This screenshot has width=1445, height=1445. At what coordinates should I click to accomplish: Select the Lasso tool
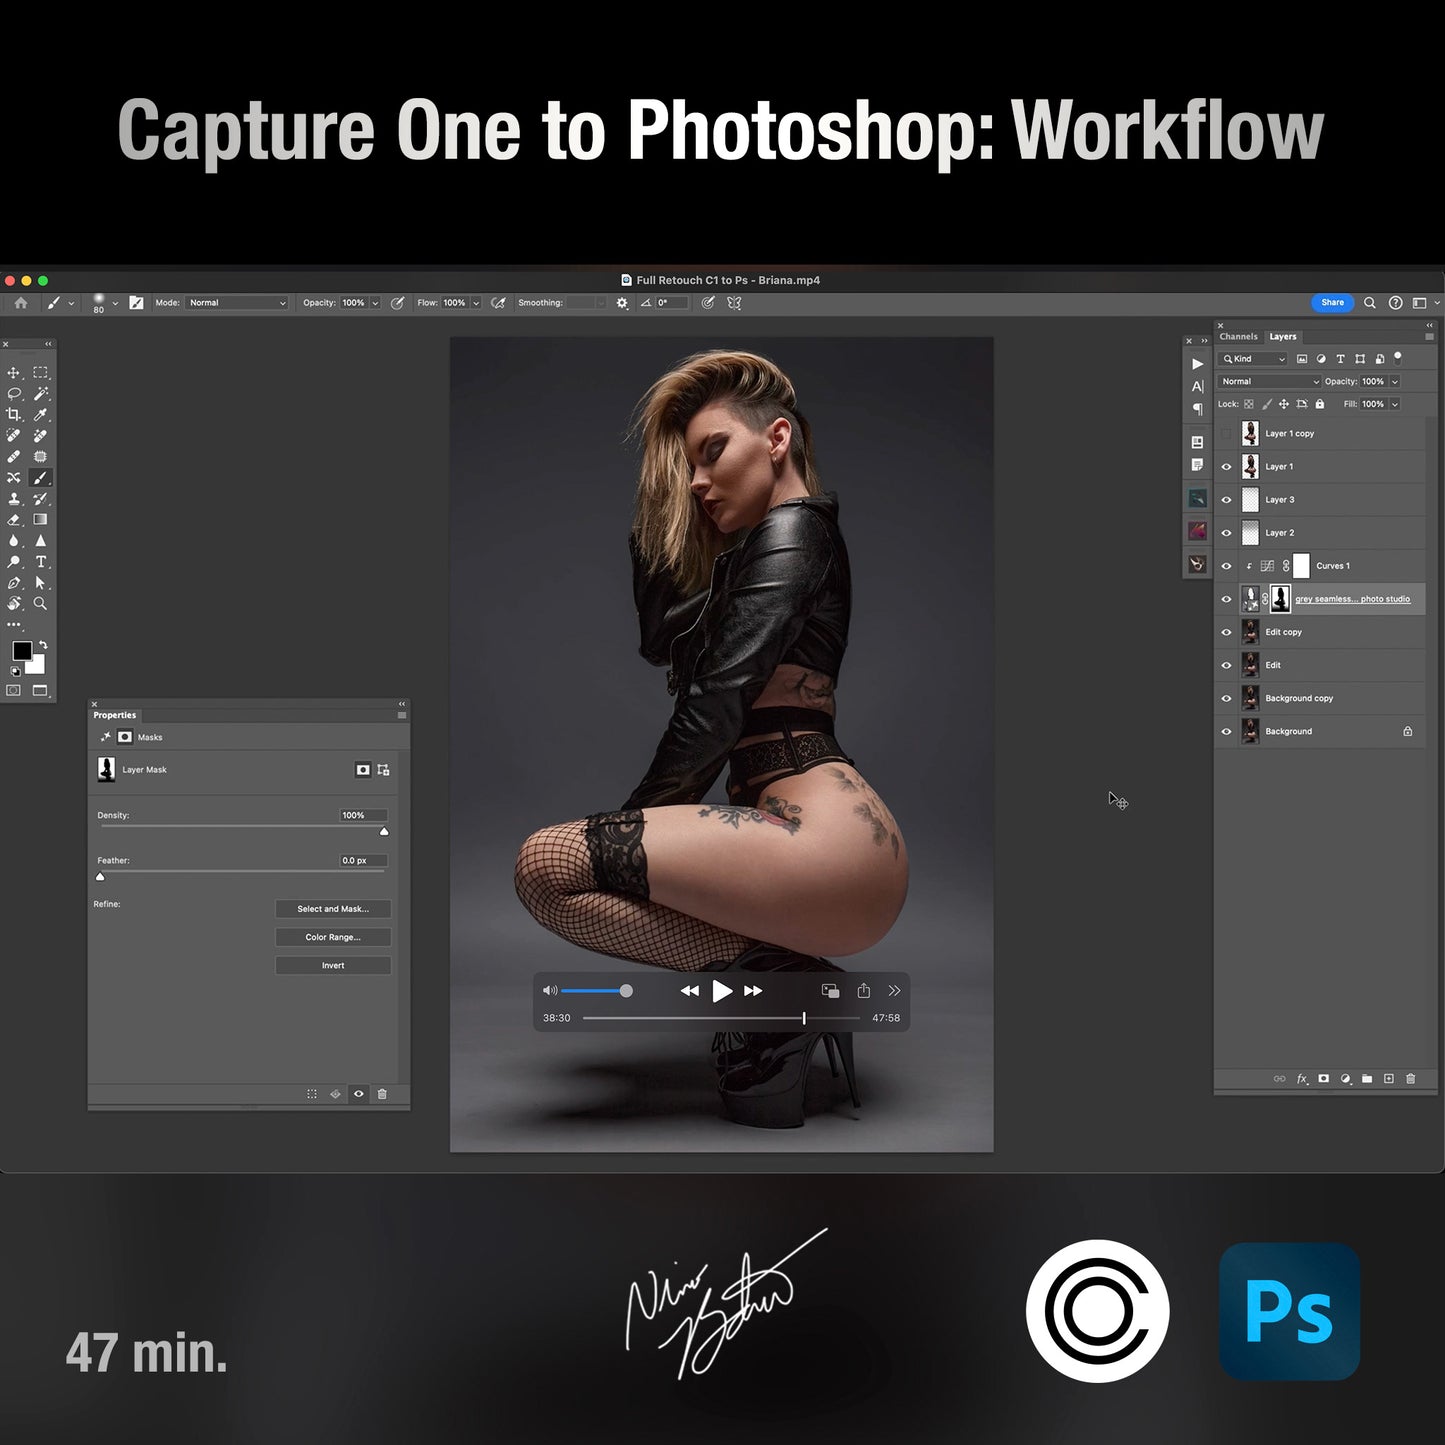coord(13,393)
